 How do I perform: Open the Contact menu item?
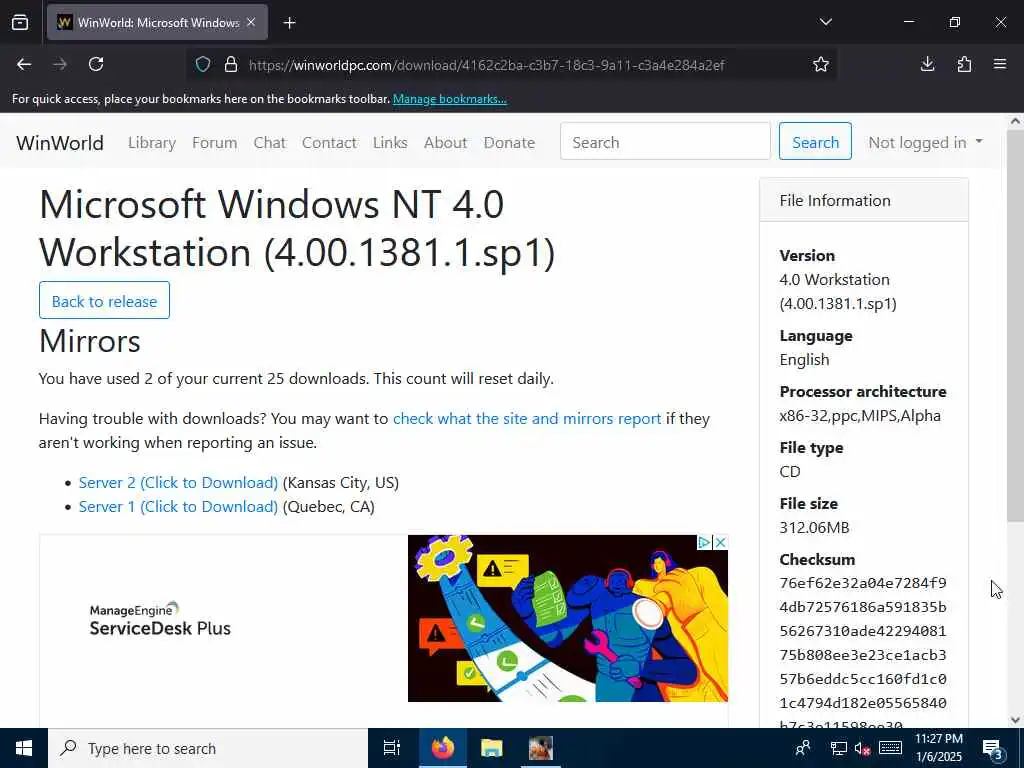click(329, 142)
